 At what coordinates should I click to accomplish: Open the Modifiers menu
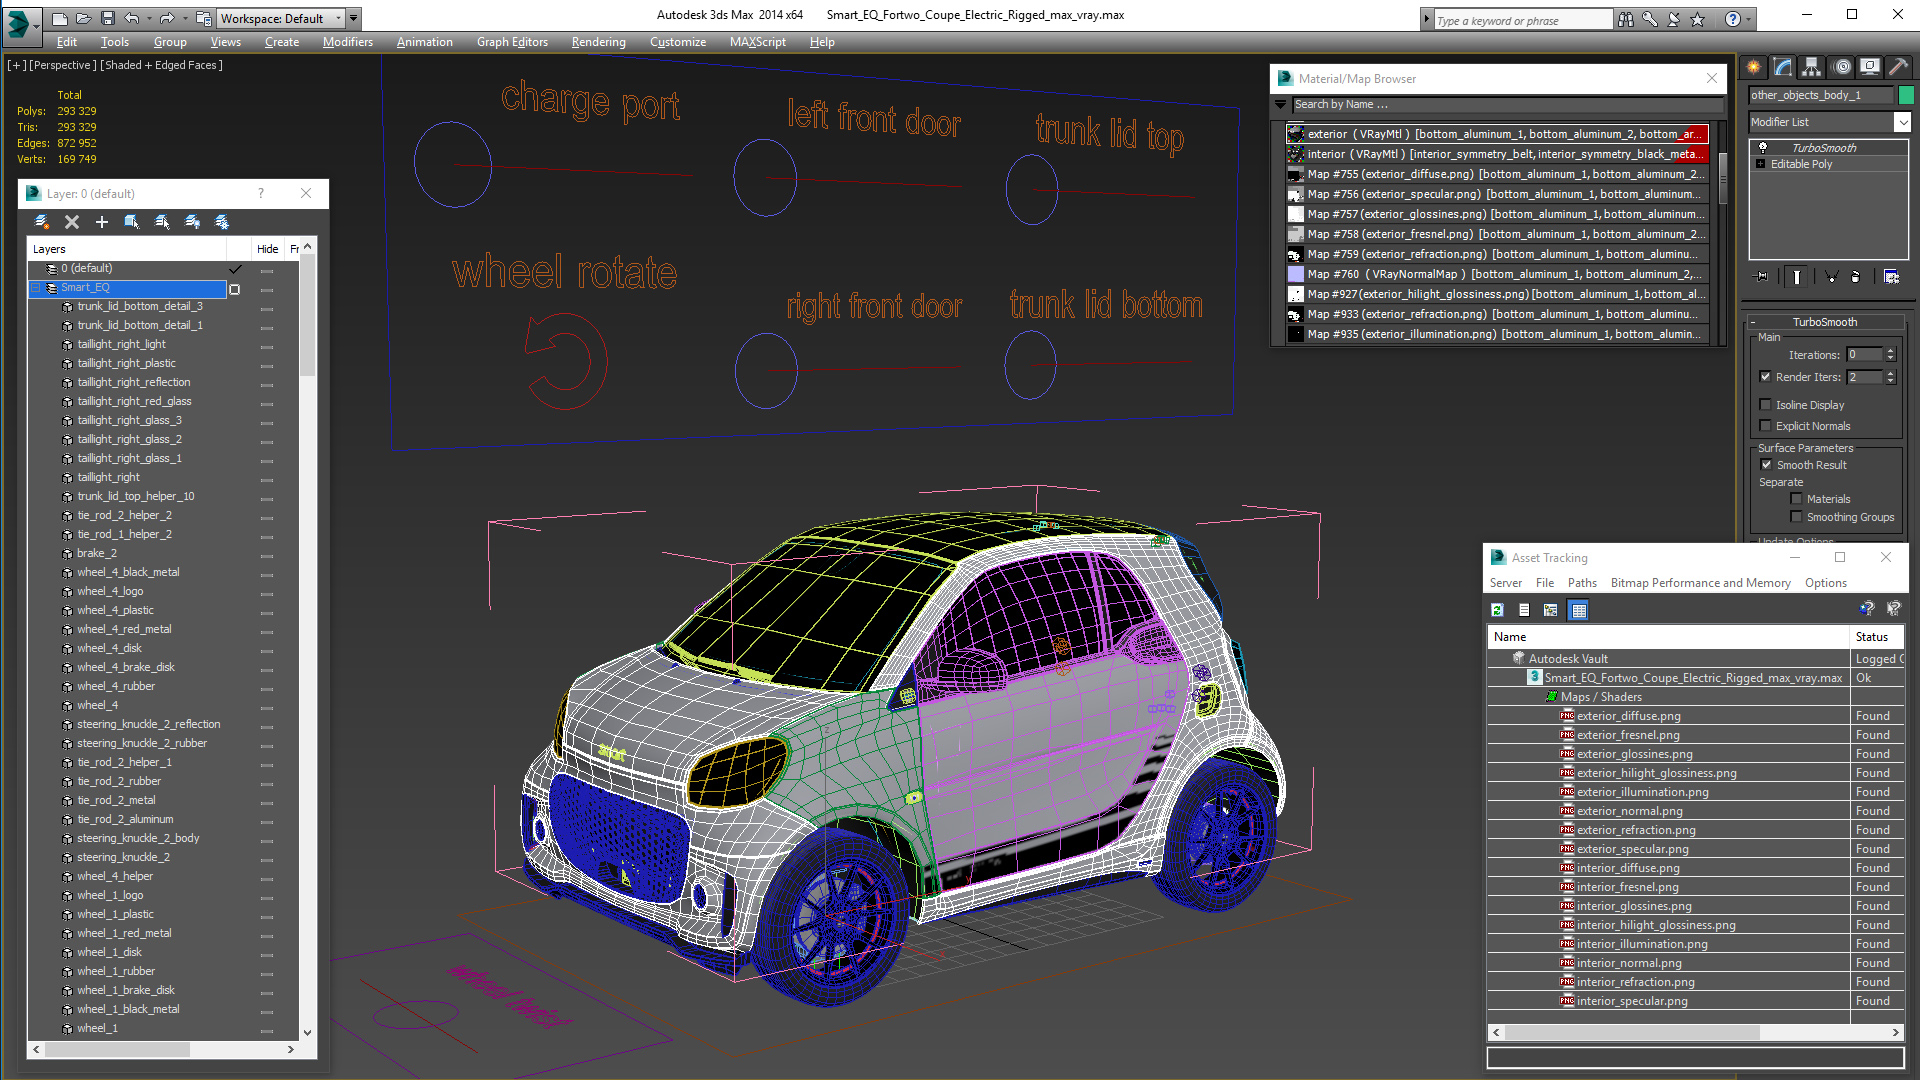347,42
